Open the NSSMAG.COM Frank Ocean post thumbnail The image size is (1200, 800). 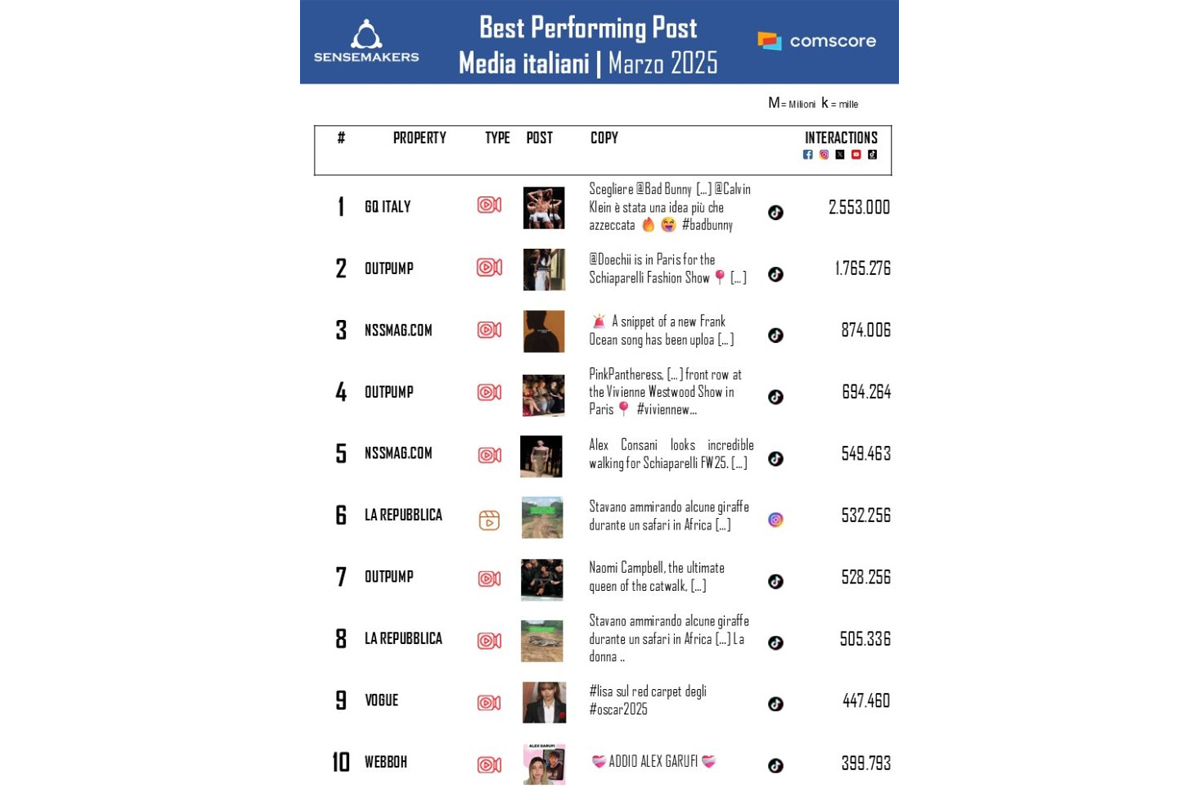click(x=543, y=331)
